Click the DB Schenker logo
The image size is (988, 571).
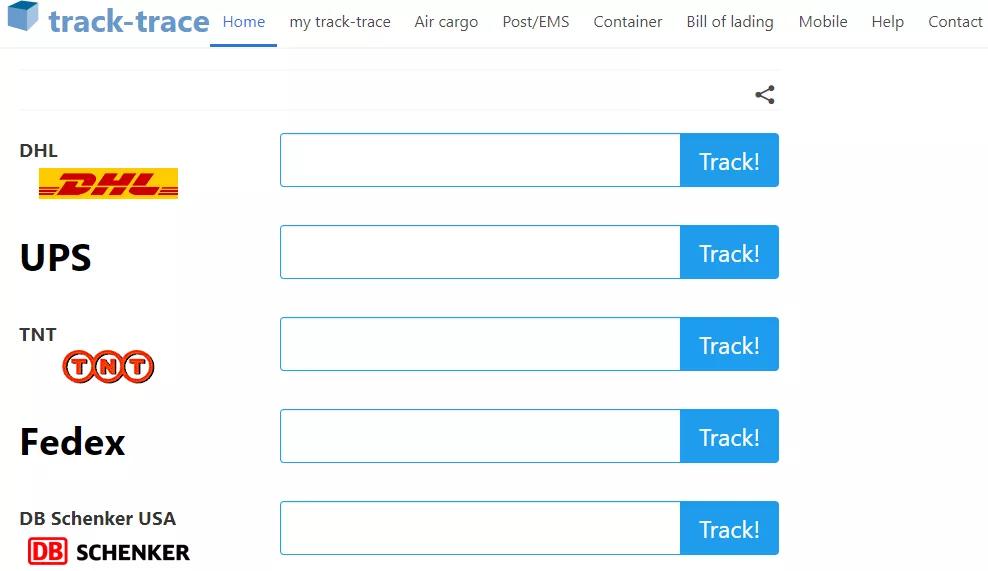pyautogui.click(x=108, y=551)
